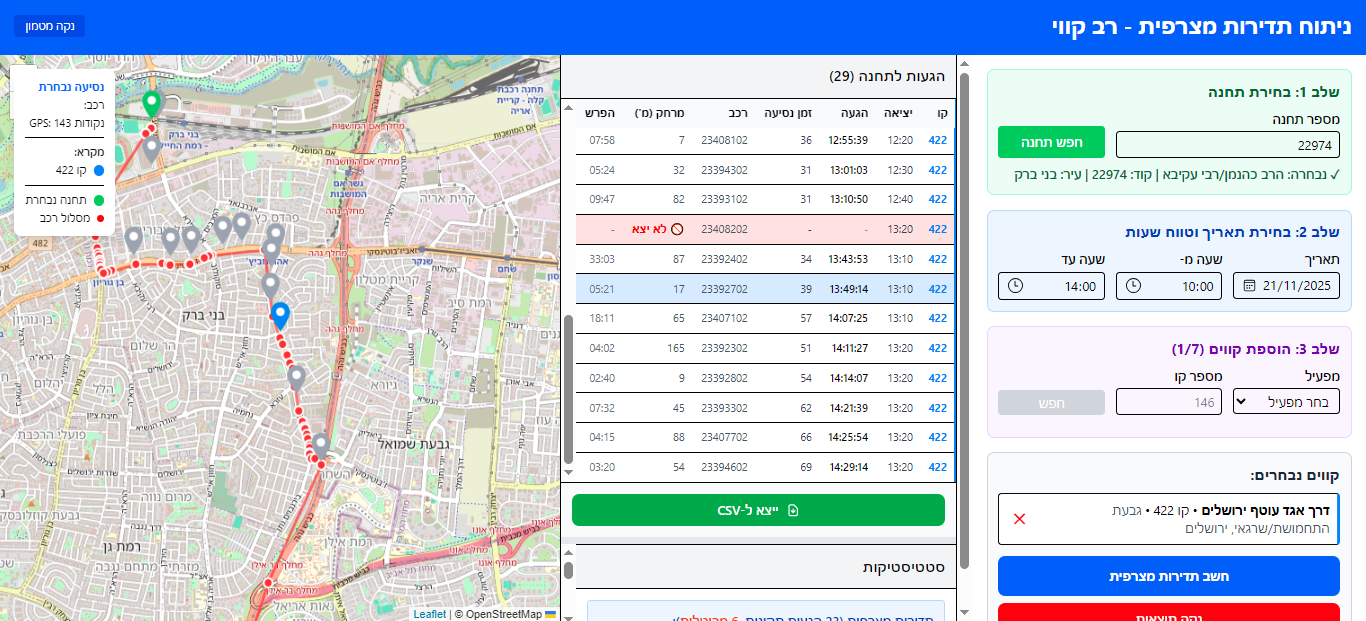Click the 'מספר קו' line number input
Screen dimensions: 1366x621
[1168, 402]
